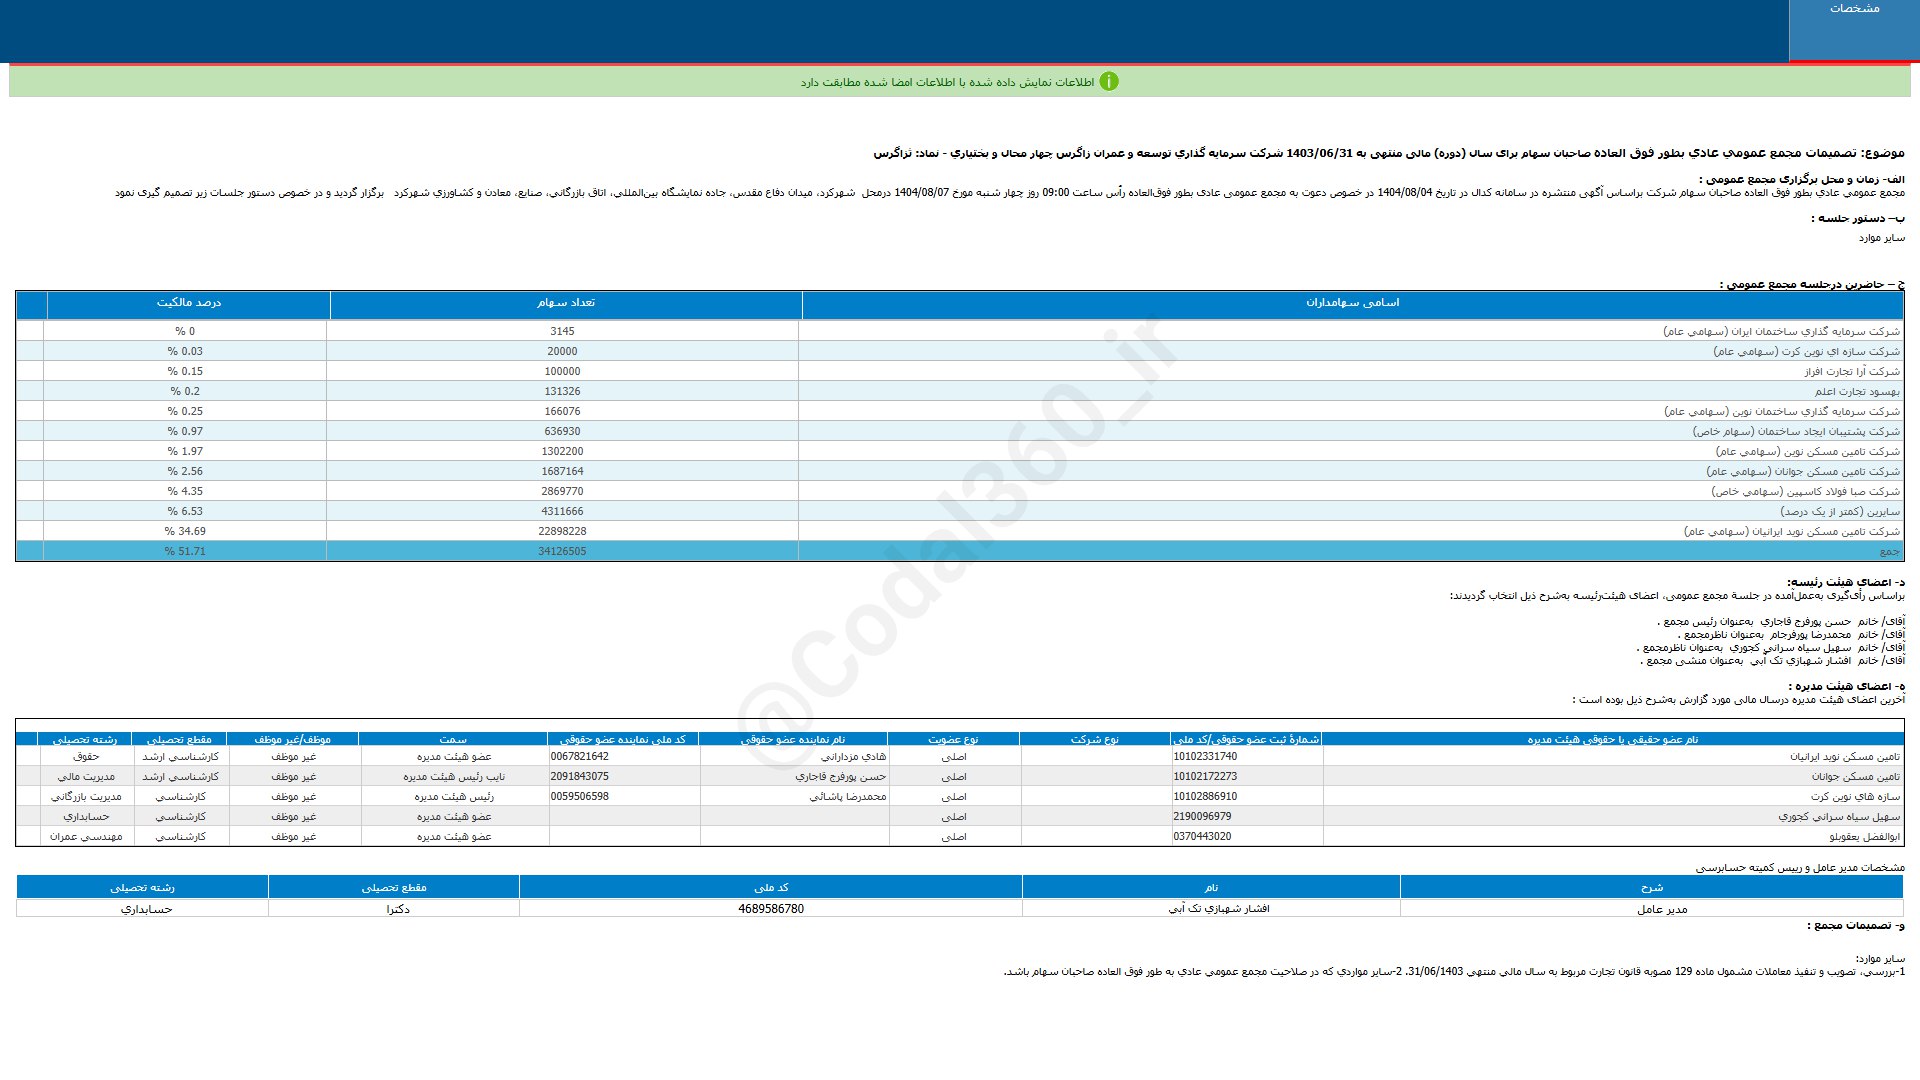Click the green info icon in notification bar
Screen dimensions: 1920x1080
[x=1108, y=82]
